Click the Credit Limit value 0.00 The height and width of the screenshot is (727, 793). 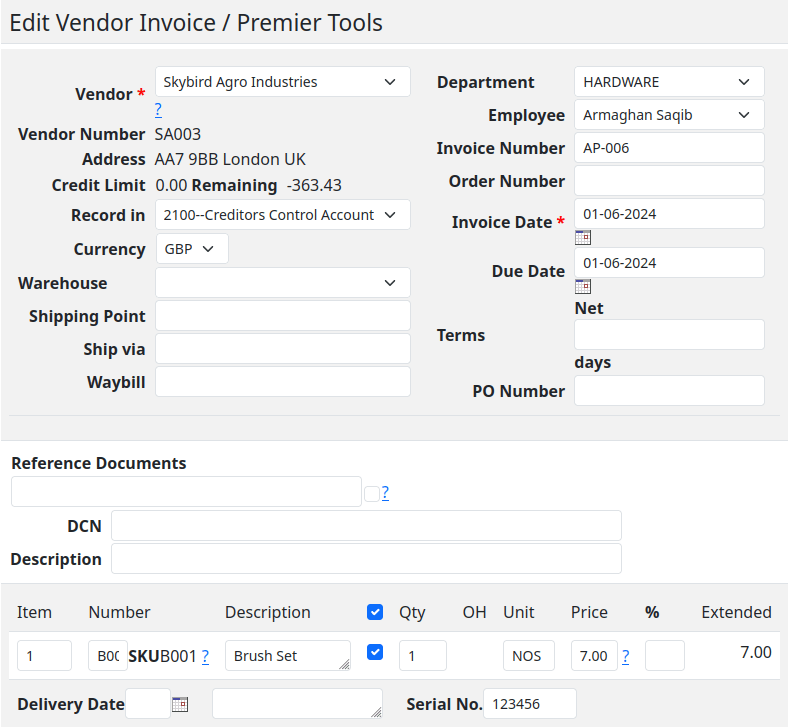coord(171,186)
